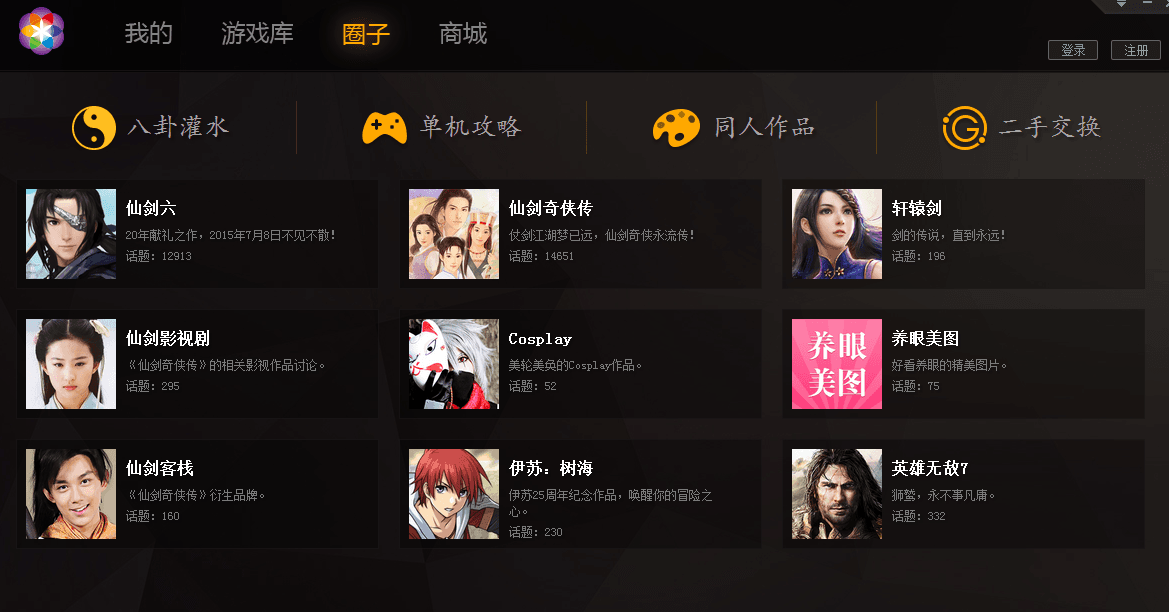Select the 轩辕剑 character thumbnail
Image resolution: width=1169 pixels, height=612 pixels.
click(836, 234)
